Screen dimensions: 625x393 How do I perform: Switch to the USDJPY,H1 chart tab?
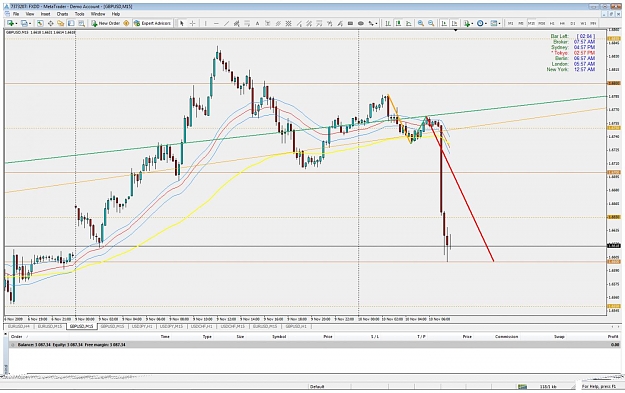(142, 326)
